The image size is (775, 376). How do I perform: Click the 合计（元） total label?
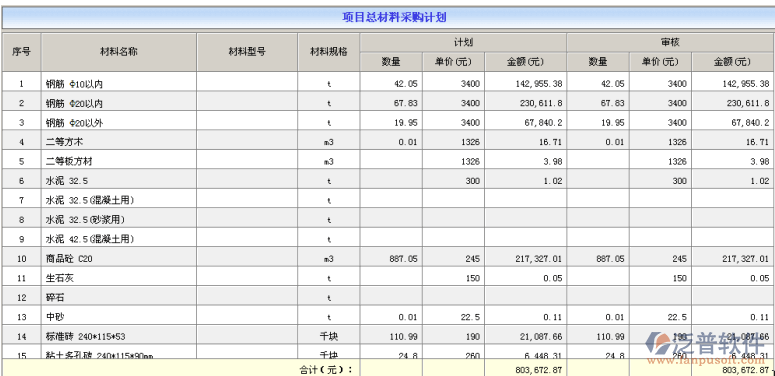327,369
